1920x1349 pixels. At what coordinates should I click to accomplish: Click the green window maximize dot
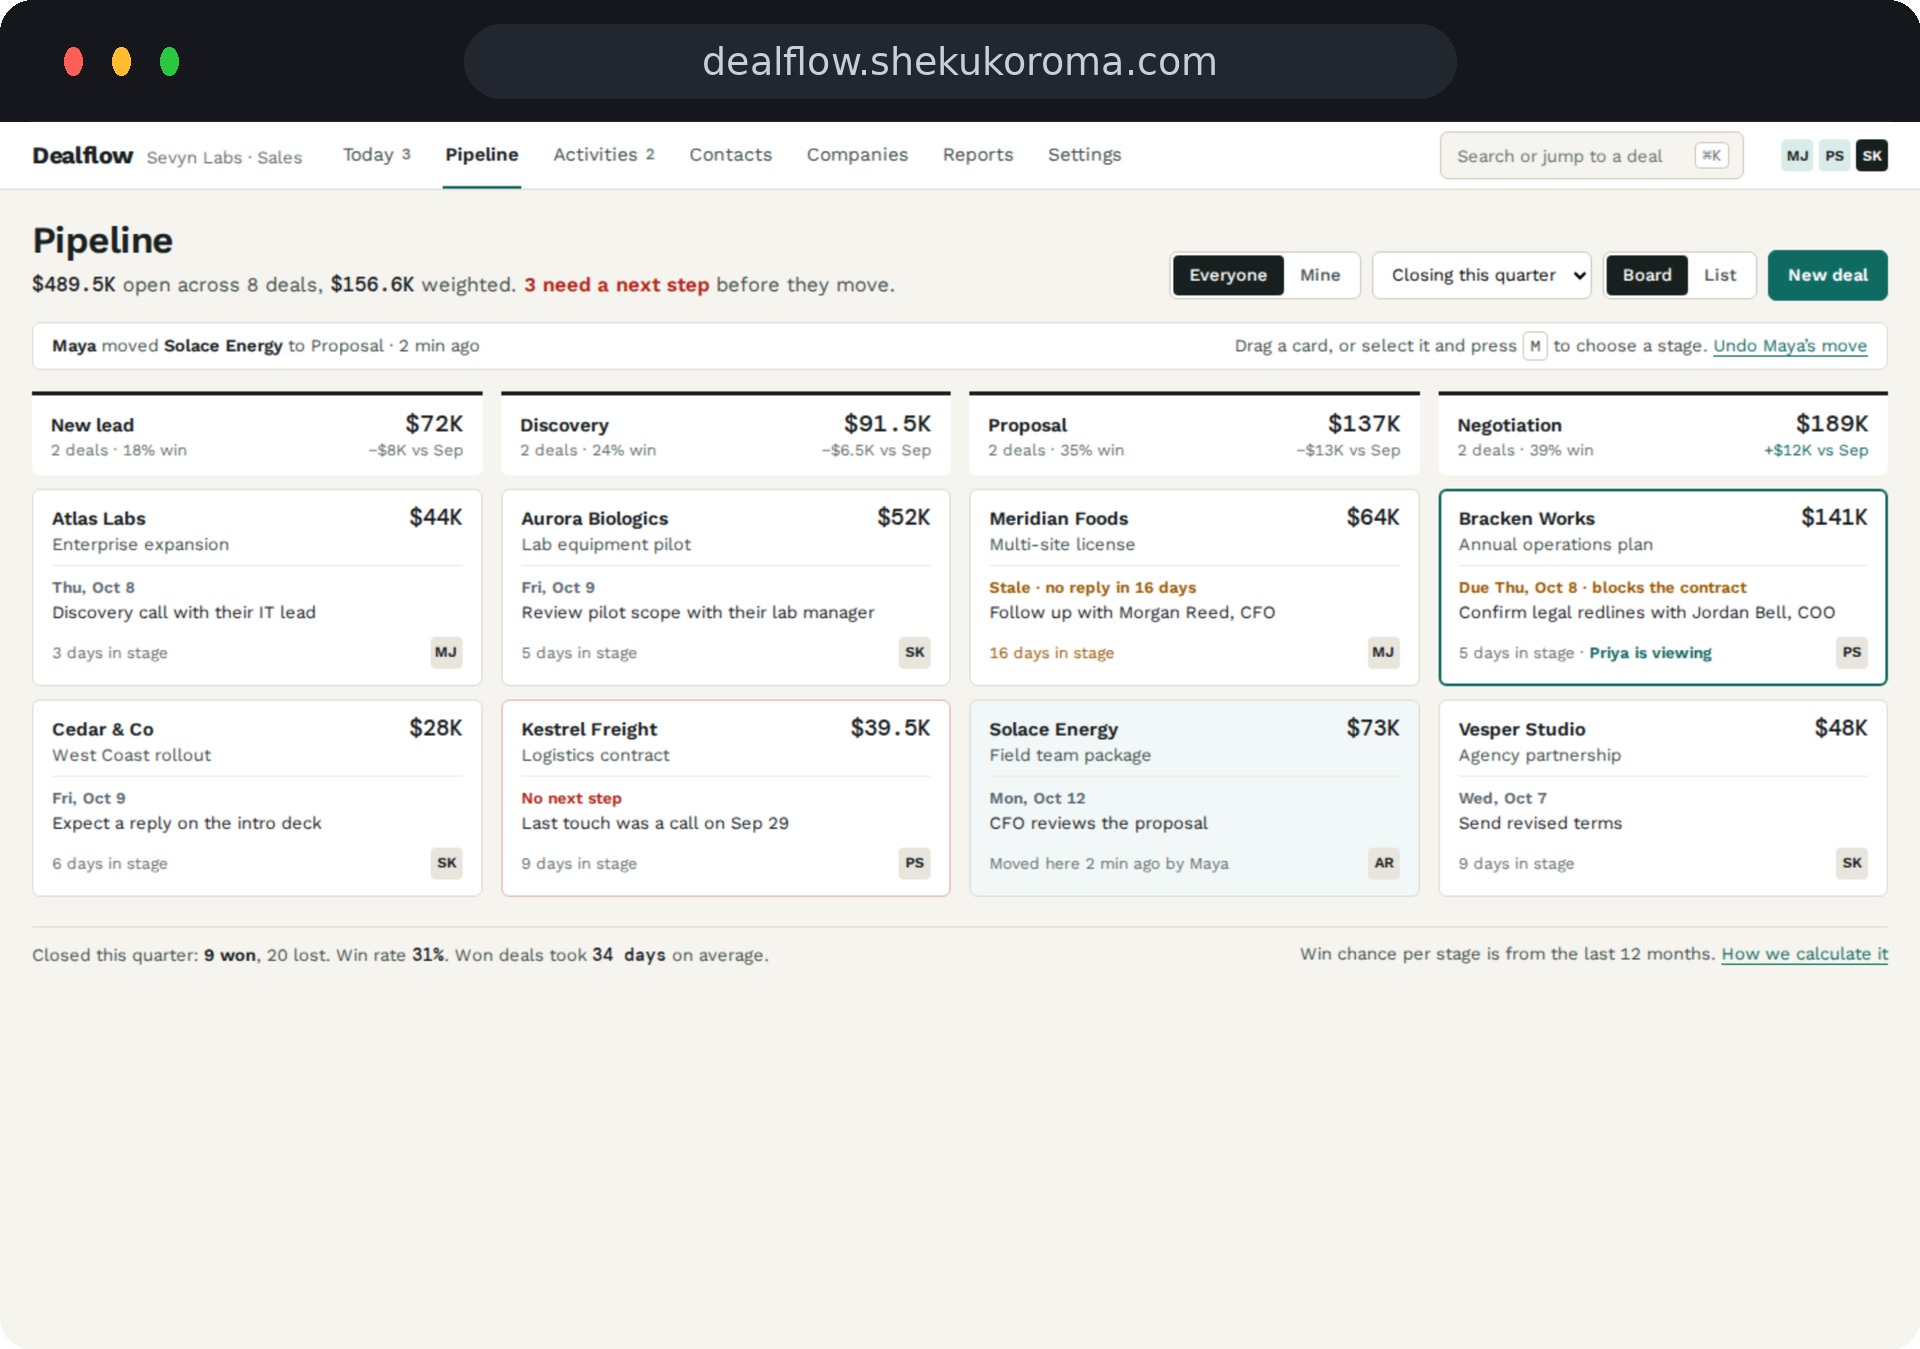pyautogui.click(x=169, y=62)
